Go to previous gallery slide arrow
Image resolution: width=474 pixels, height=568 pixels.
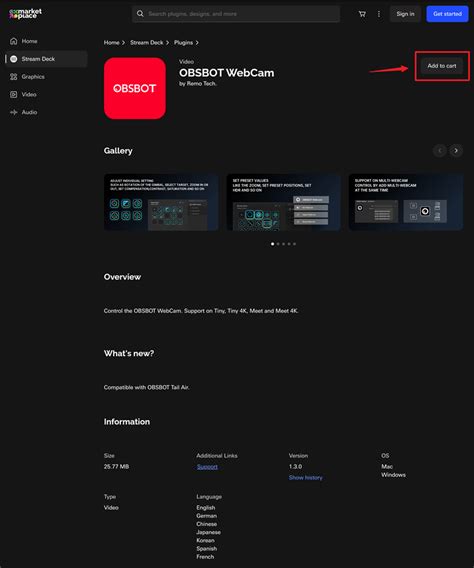coord(440,150)
